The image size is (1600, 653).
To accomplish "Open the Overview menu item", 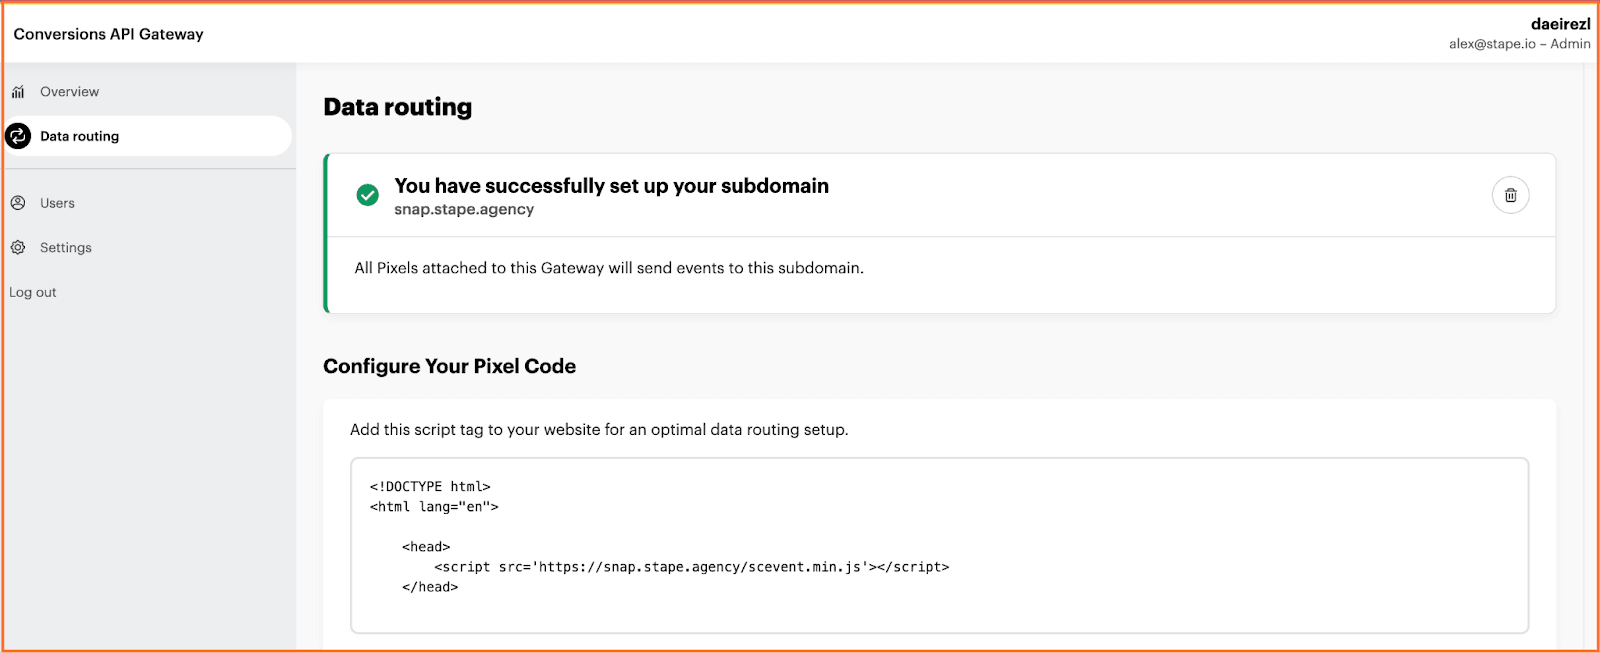I will (69, 92).
